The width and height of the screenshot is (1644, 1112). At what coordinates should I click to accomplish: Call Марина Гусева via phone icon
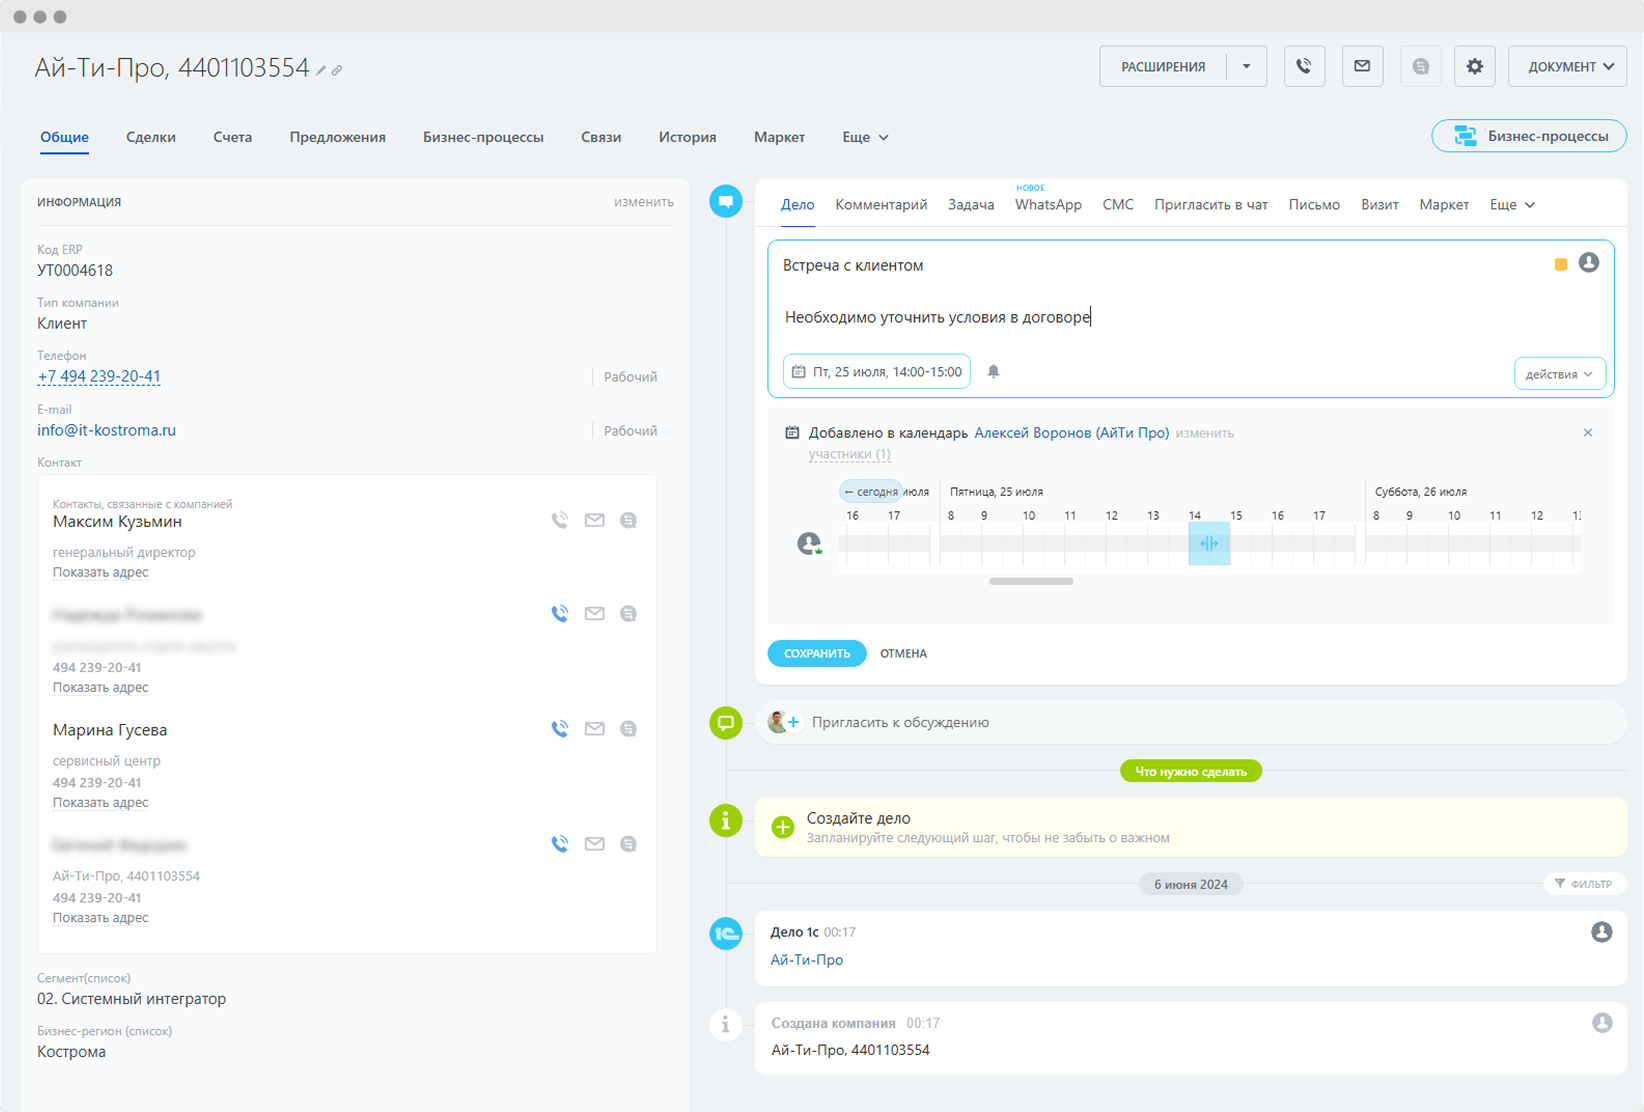[x=560, y=729]
